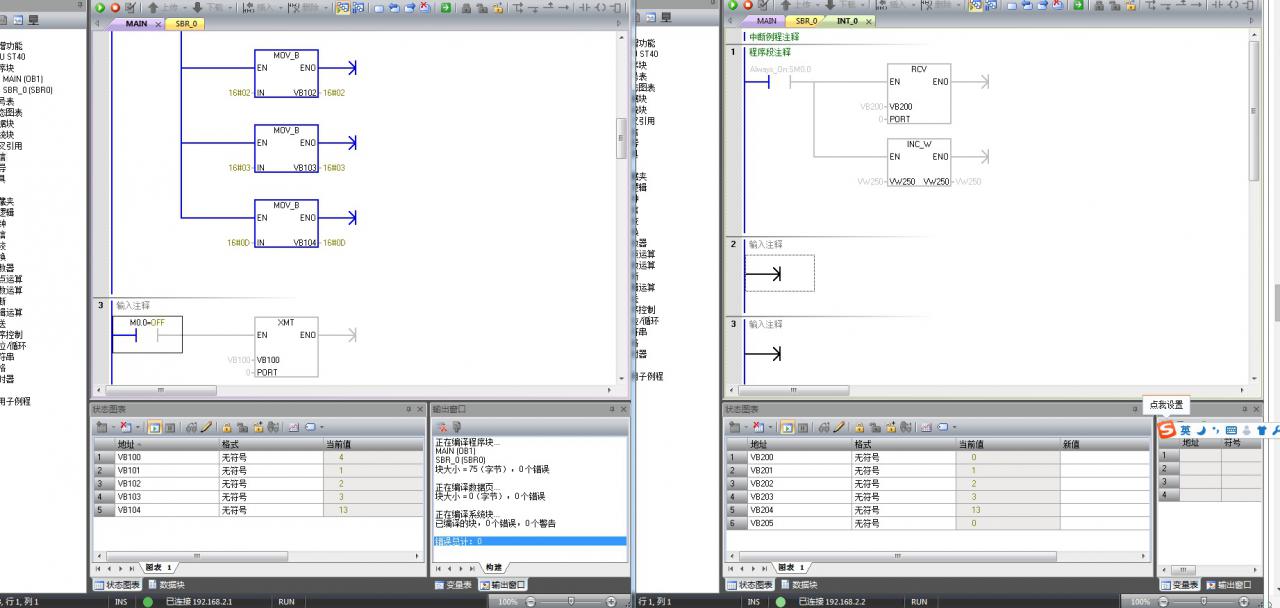This screenshot has height=608, width=1280.
Task: Click Download arrow in left window toolbar
Action: pos(198,6)
